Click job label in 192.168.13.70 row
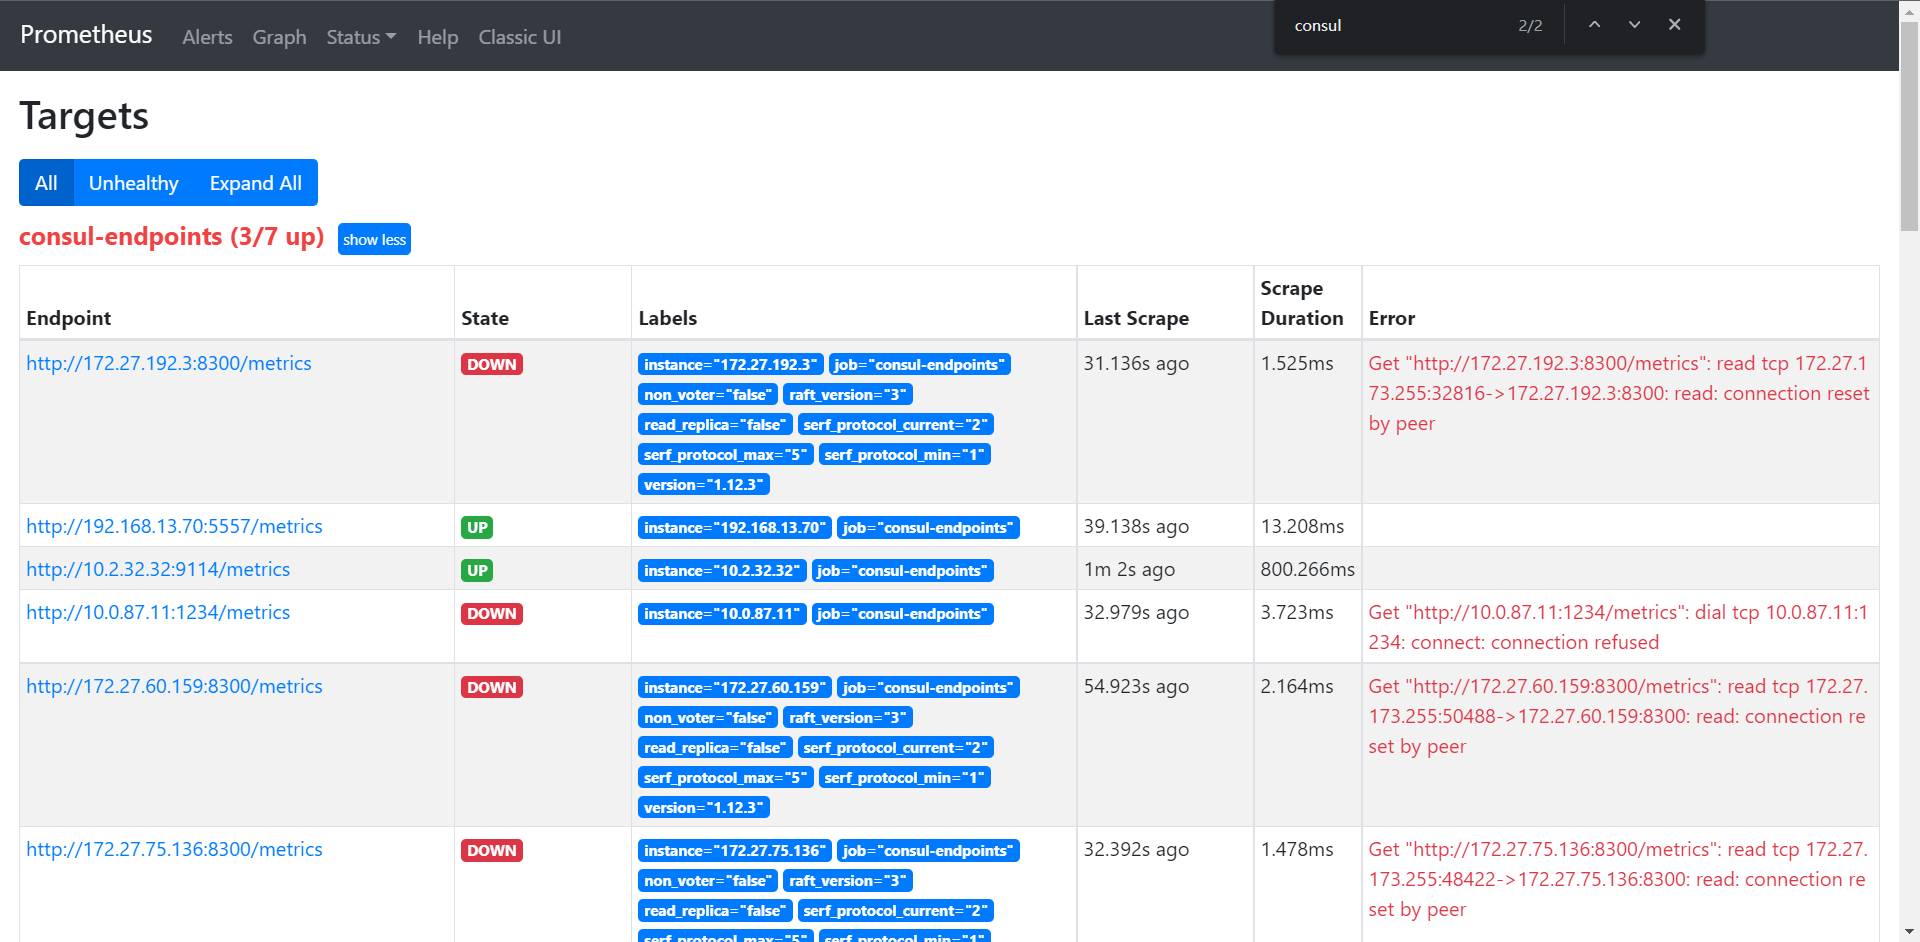Image resolution: width=1920 pixels, height=942 pixels. click(x=928, y=527)
